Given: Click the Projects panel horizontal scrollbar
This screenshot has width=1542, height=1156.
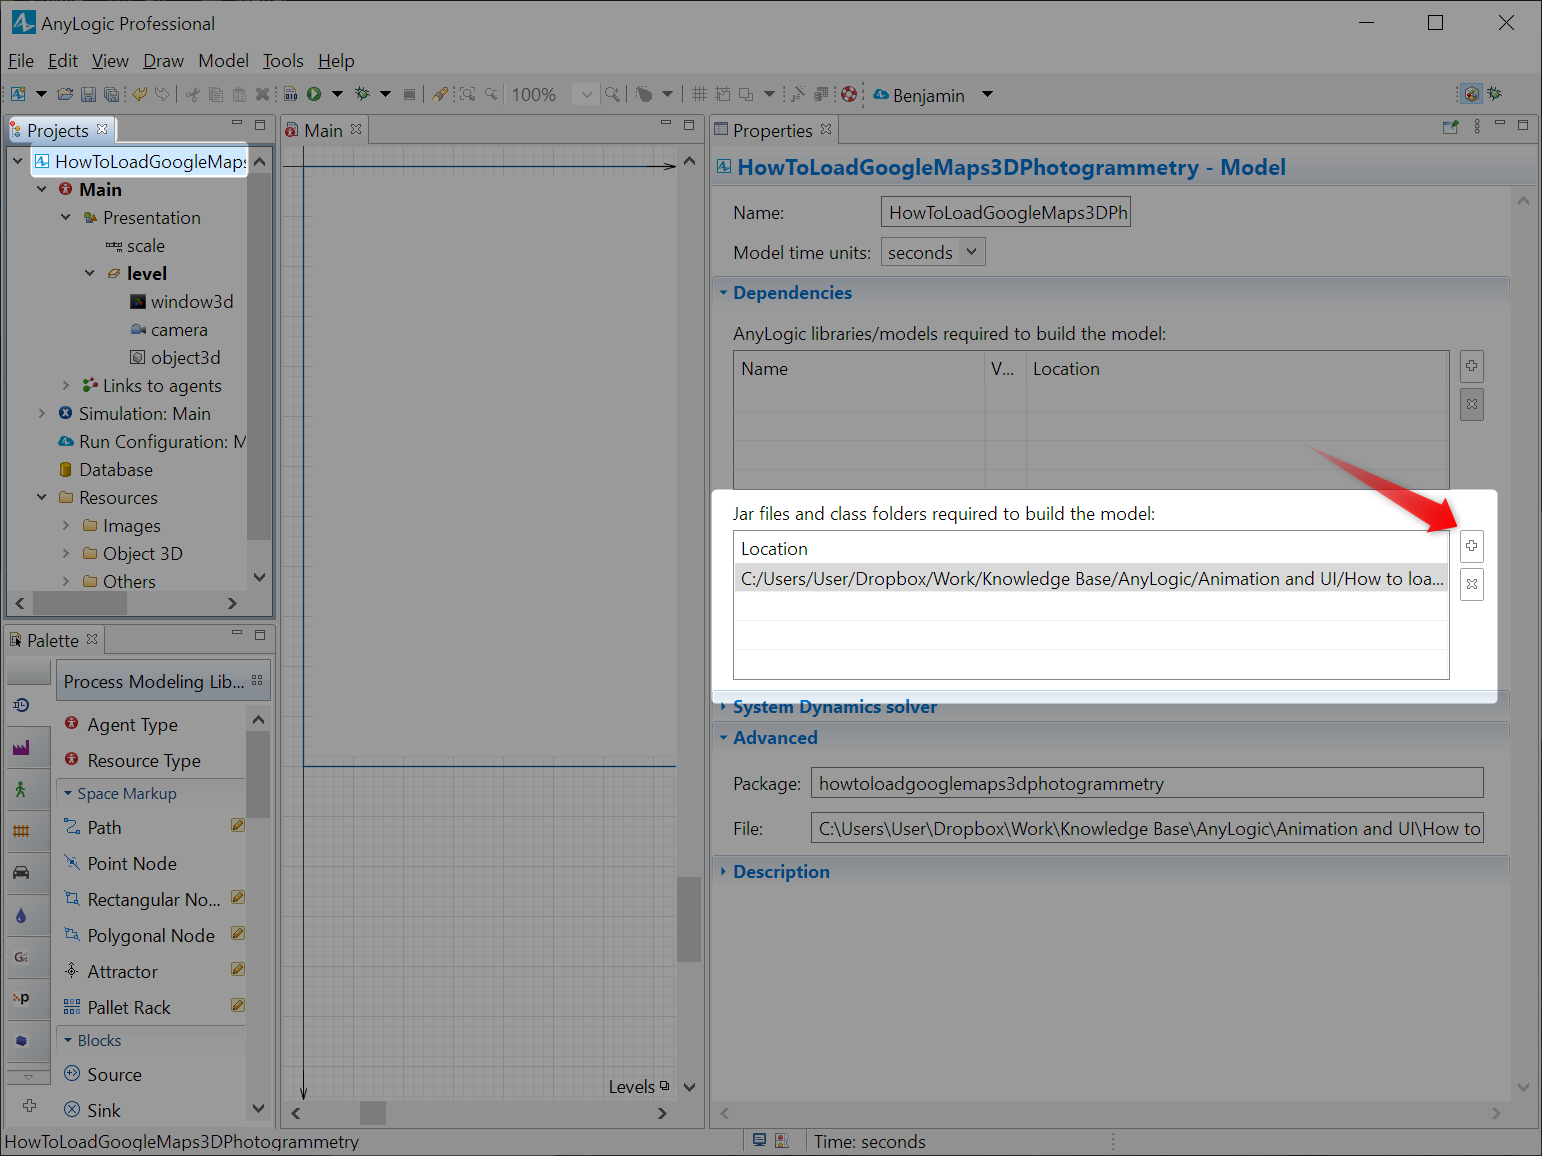Looking at the screenshot, I should (80, 603).
